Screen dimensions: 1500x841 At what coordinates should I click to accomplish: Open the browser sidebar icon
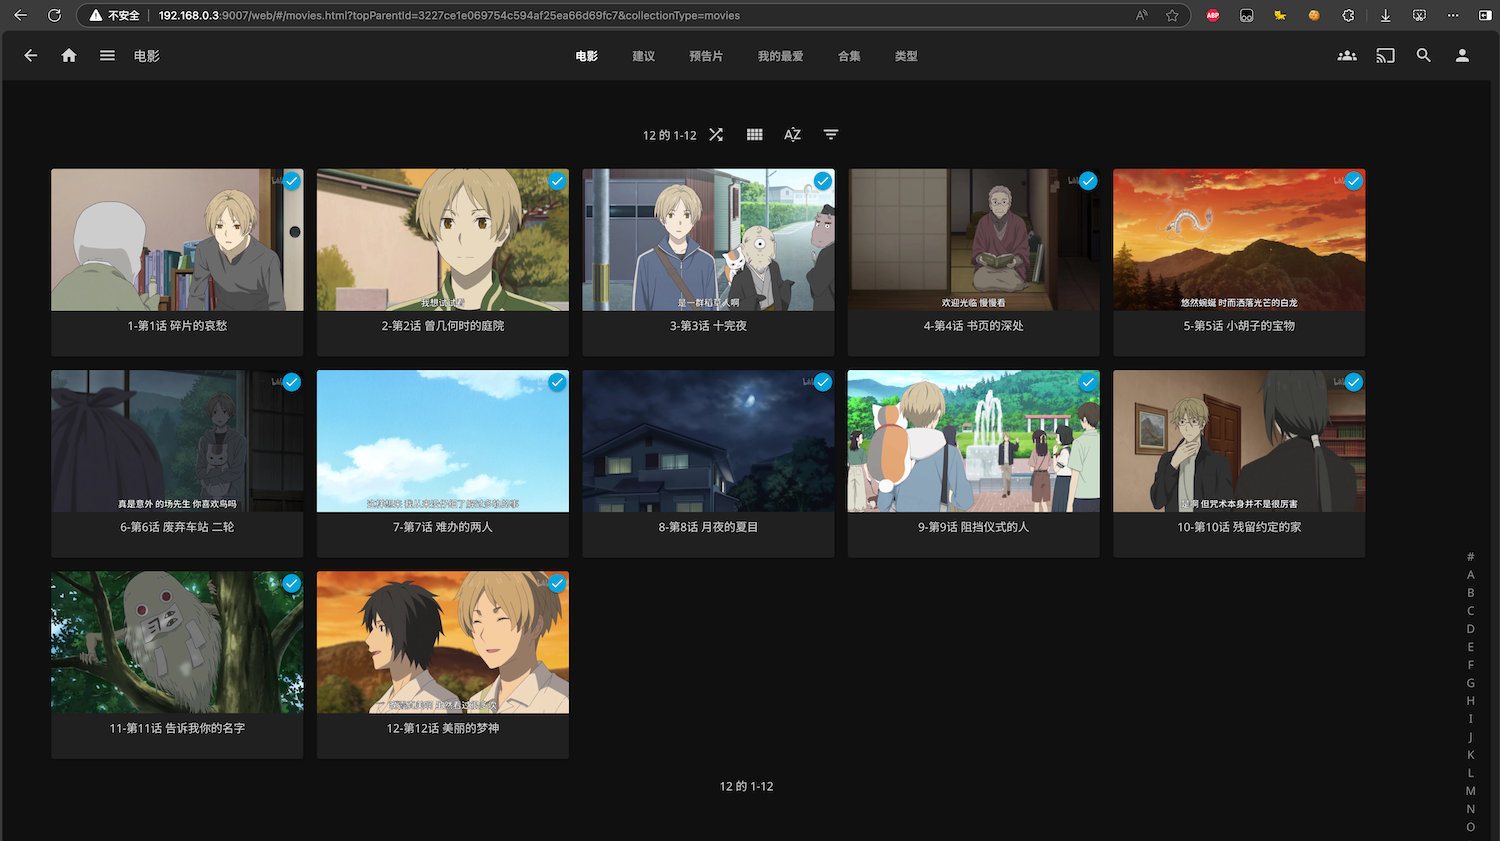[x=1485, y=15]
